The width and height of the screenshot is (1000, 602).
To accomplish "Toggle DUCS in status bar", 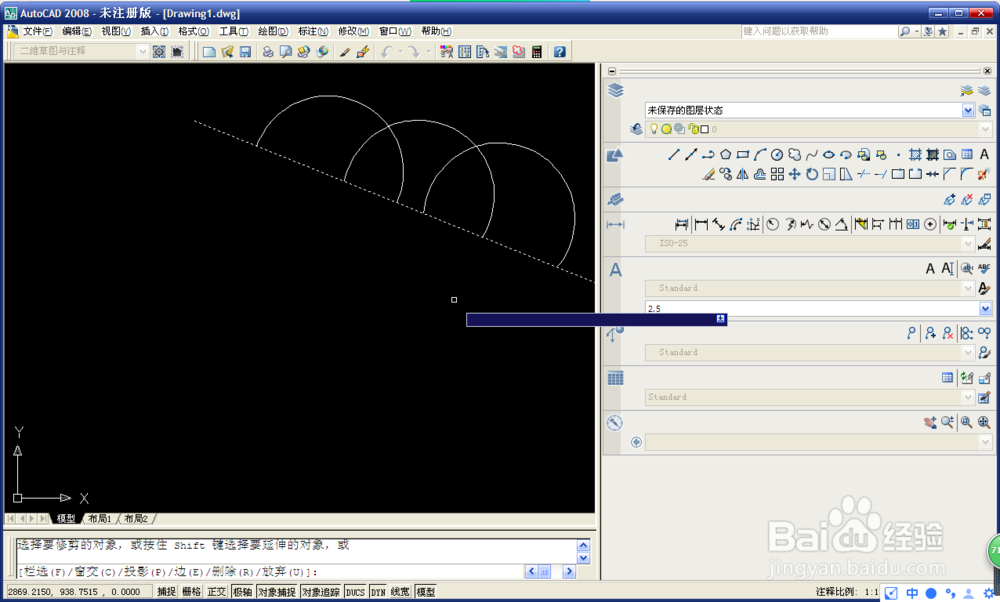I will click(355, 592).
